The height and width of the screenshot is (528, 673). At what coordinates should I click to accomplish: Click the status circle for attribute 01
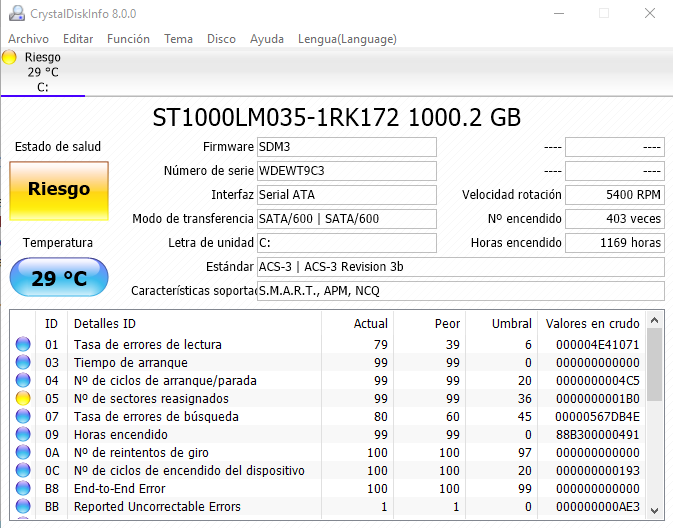pyautogui.click(x=23, y=344)
